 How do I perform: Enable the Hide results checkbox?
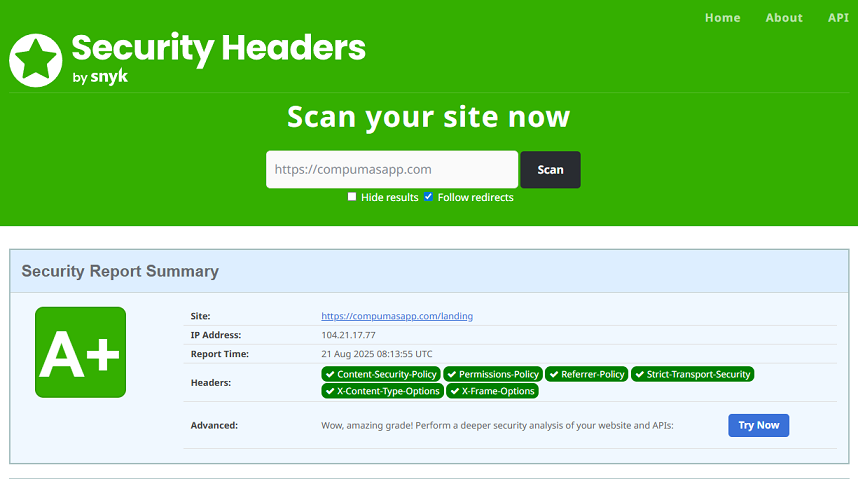[x=352, y=197]
